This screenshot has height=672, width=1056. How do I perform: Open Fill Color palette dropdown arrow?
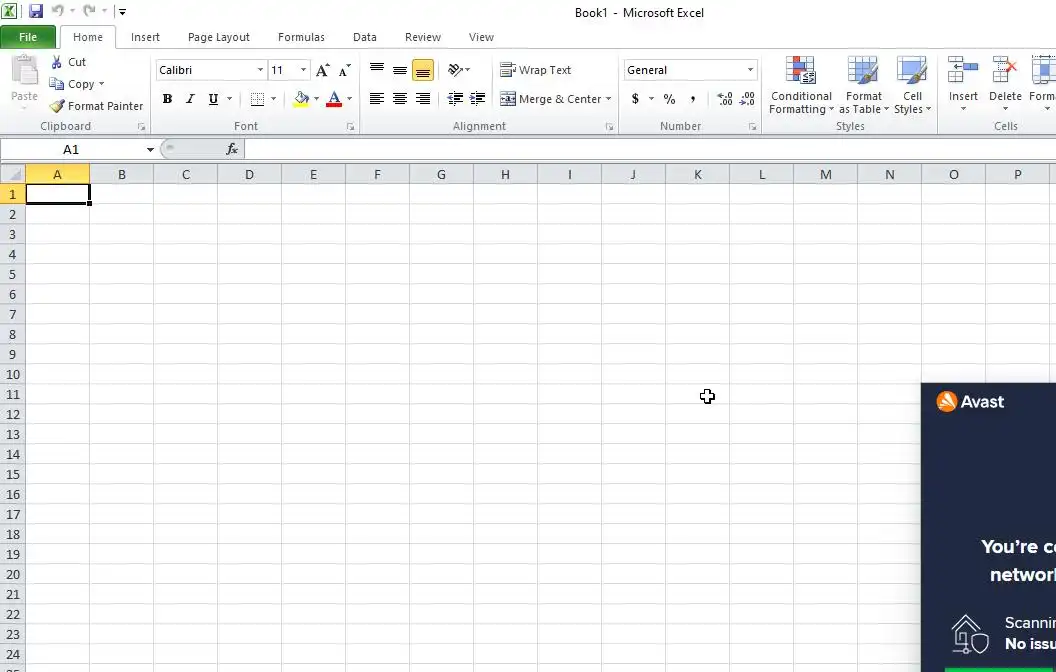(x=317, y=99)
